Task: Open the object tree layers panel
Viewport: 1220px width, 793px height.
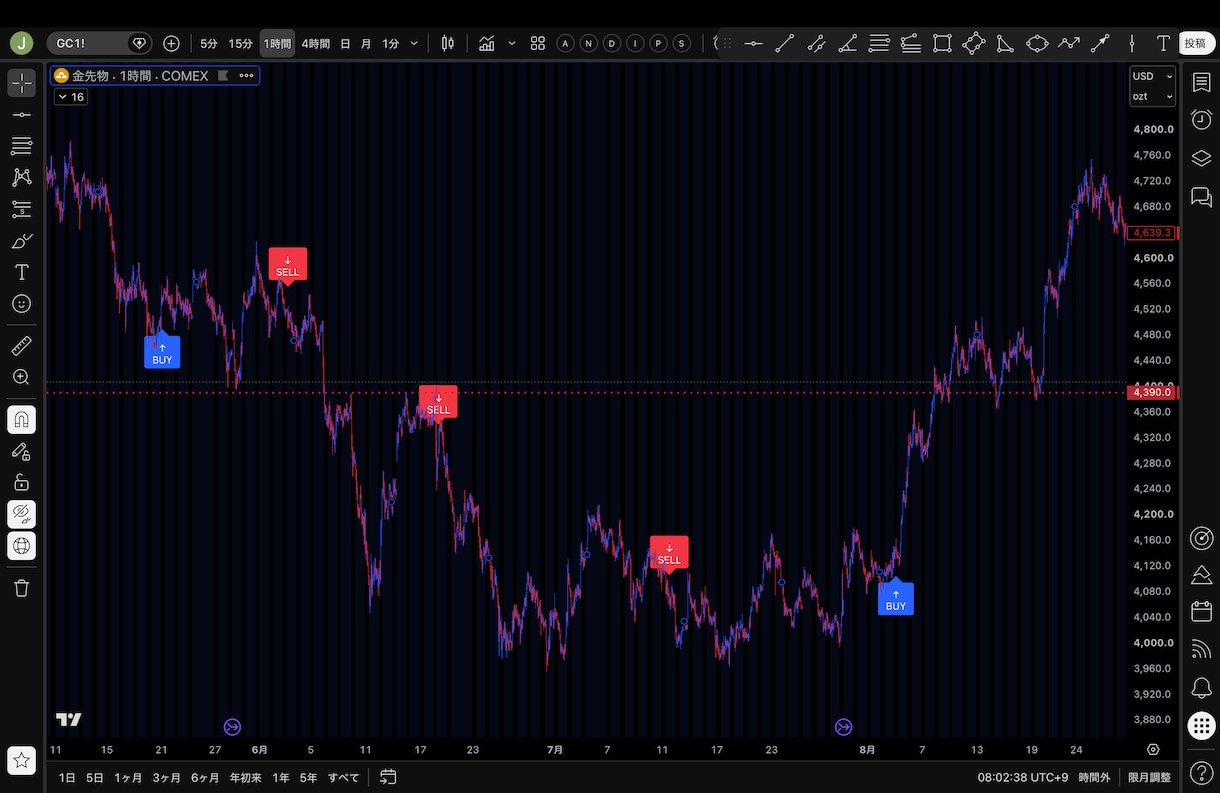Action: click(x=1201, y=158)
